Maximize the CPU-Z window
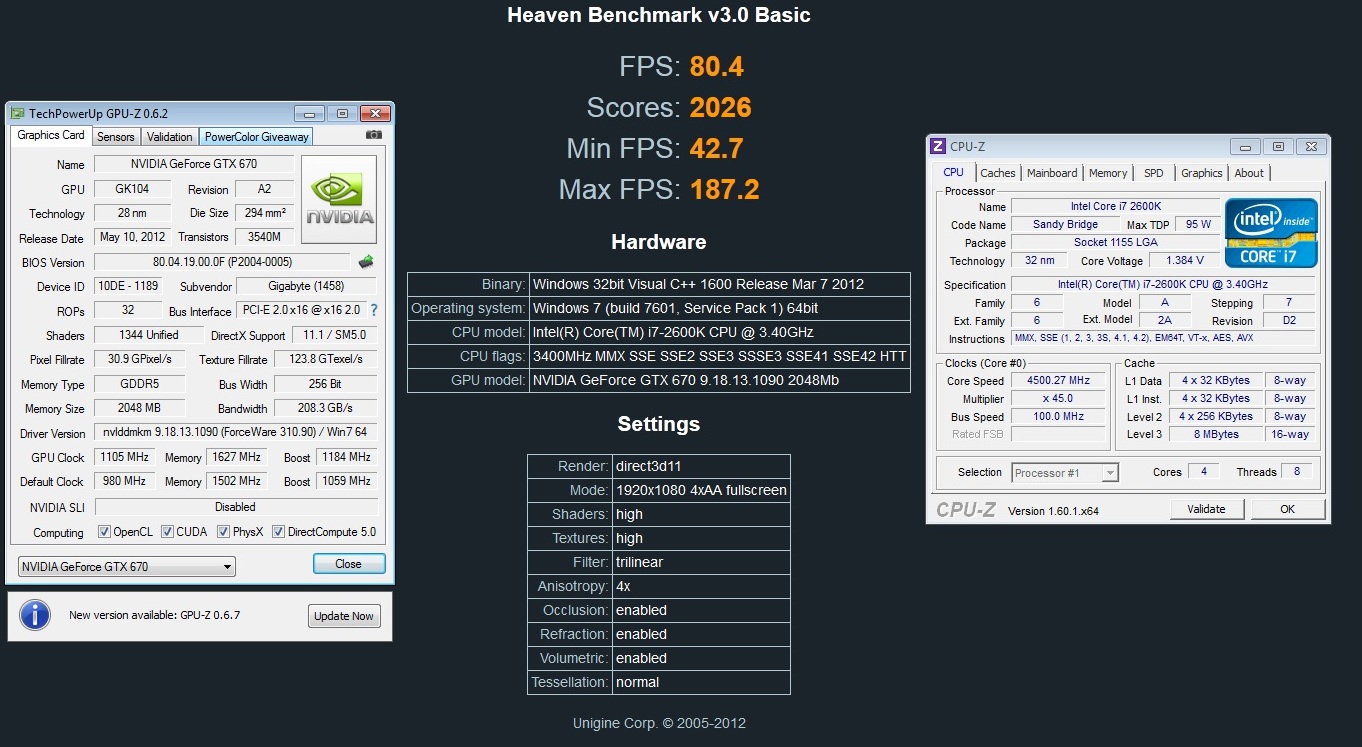The height and width of the screenshot is (747, 1362). (x=1279, y=146)
